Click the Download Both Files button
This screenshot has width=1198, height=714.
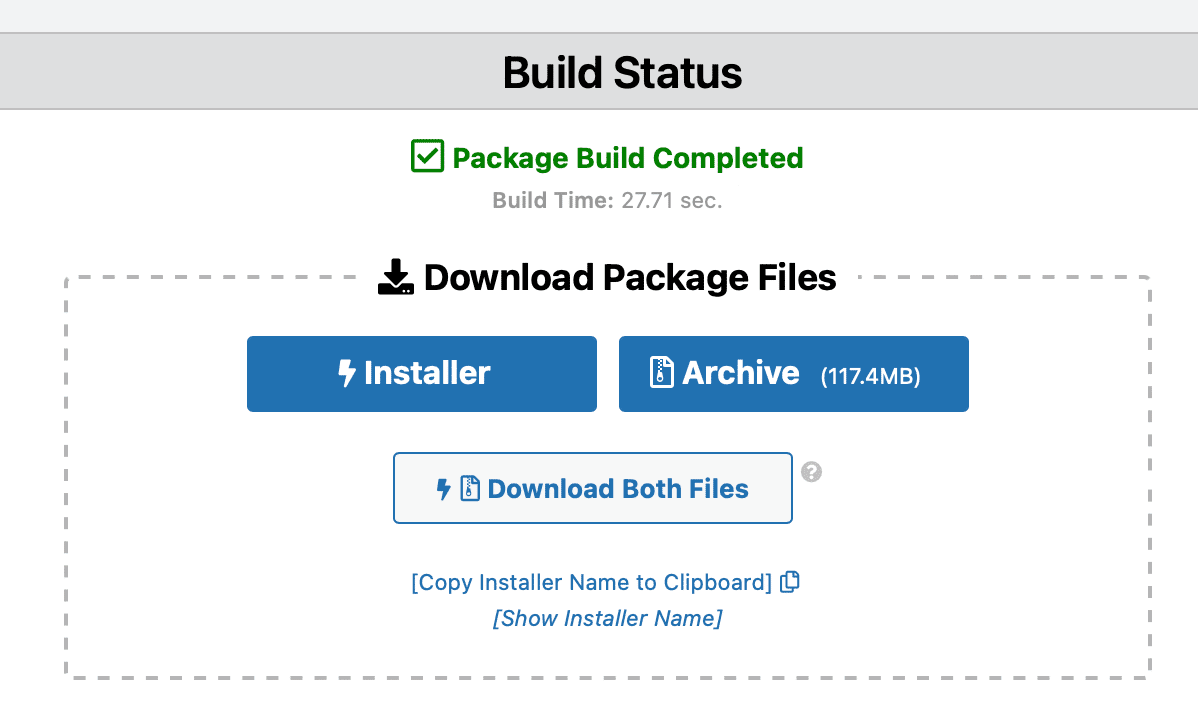point(592,488)
